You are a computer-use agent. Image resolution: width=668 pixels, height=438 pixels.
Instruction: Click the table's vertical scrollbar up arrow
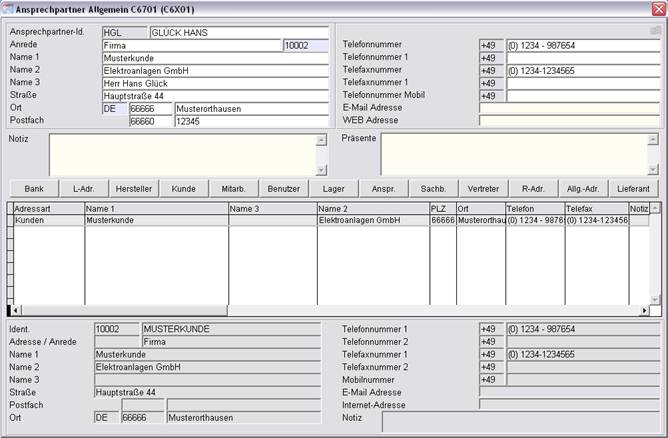655,208
